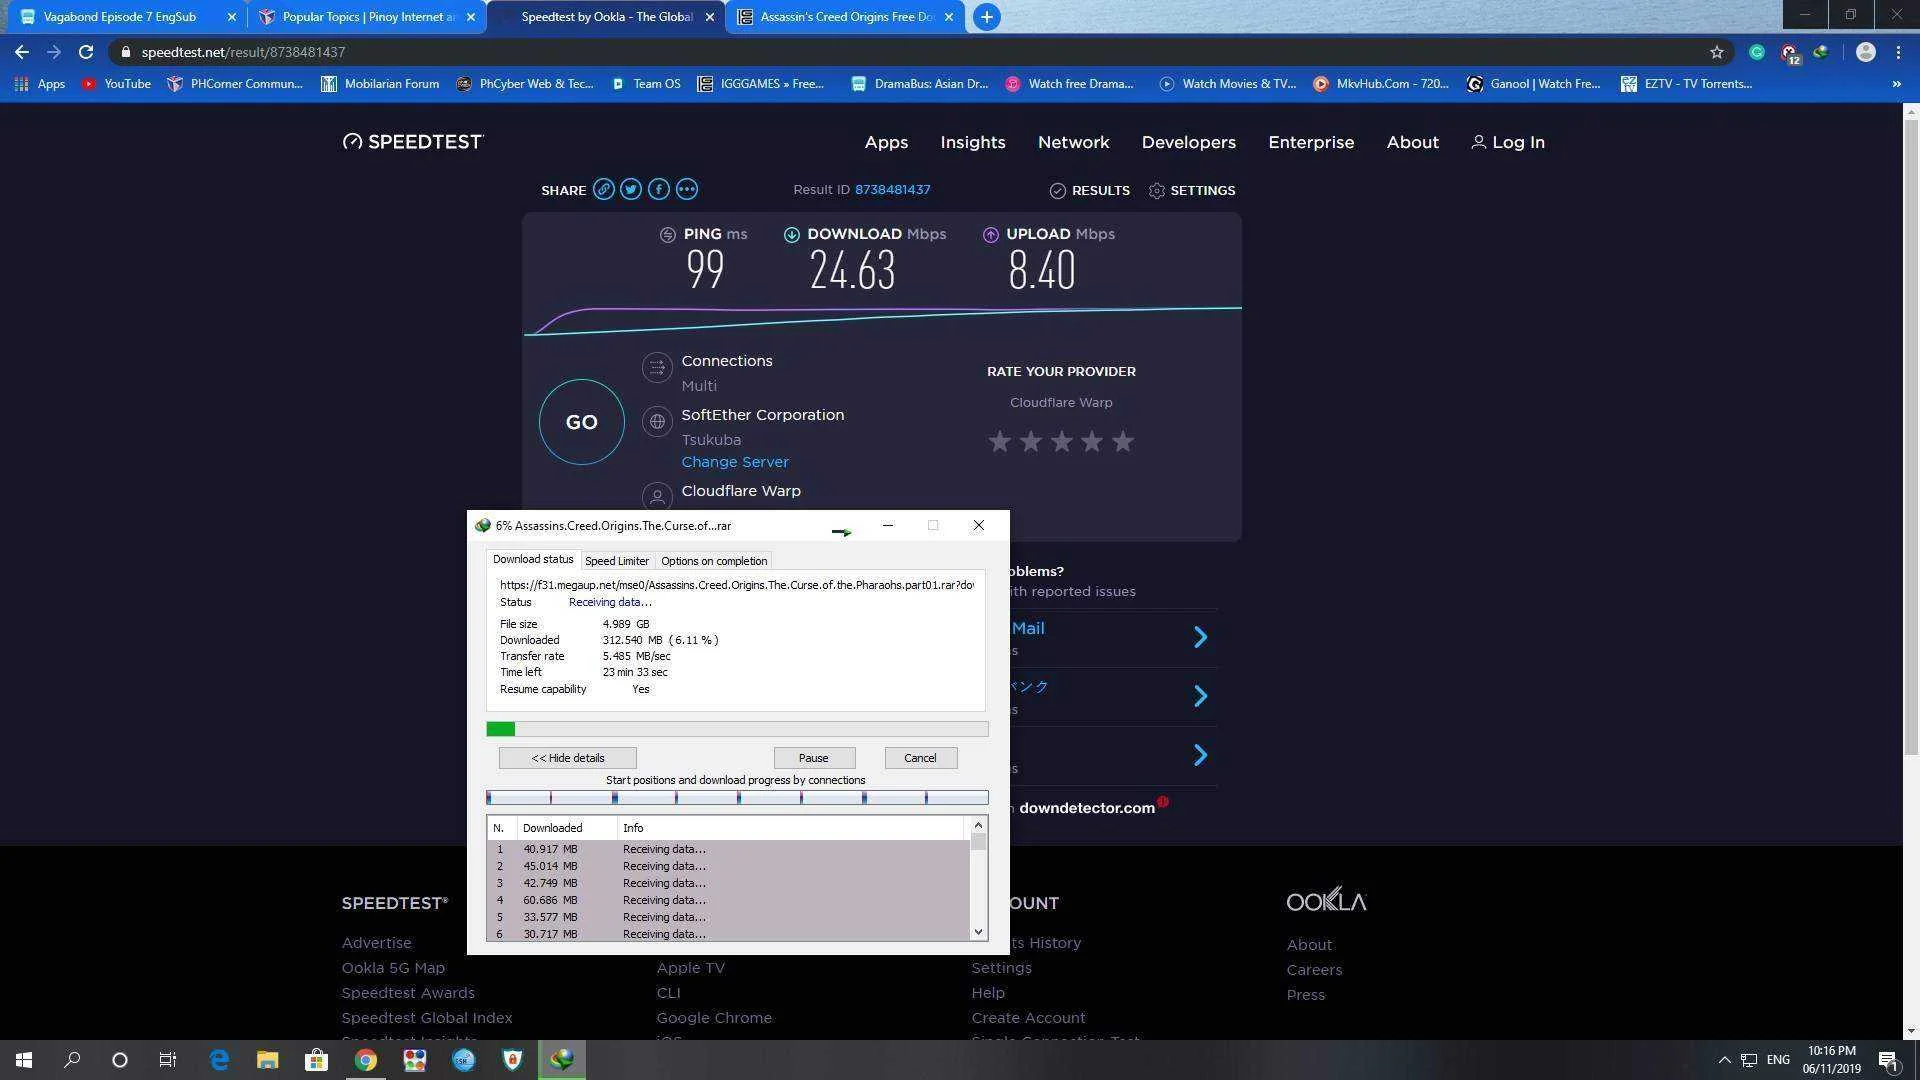This screenshot has height=1080, width=1920.
Task: Reload the speedtest page
Action: click(86, 52)
